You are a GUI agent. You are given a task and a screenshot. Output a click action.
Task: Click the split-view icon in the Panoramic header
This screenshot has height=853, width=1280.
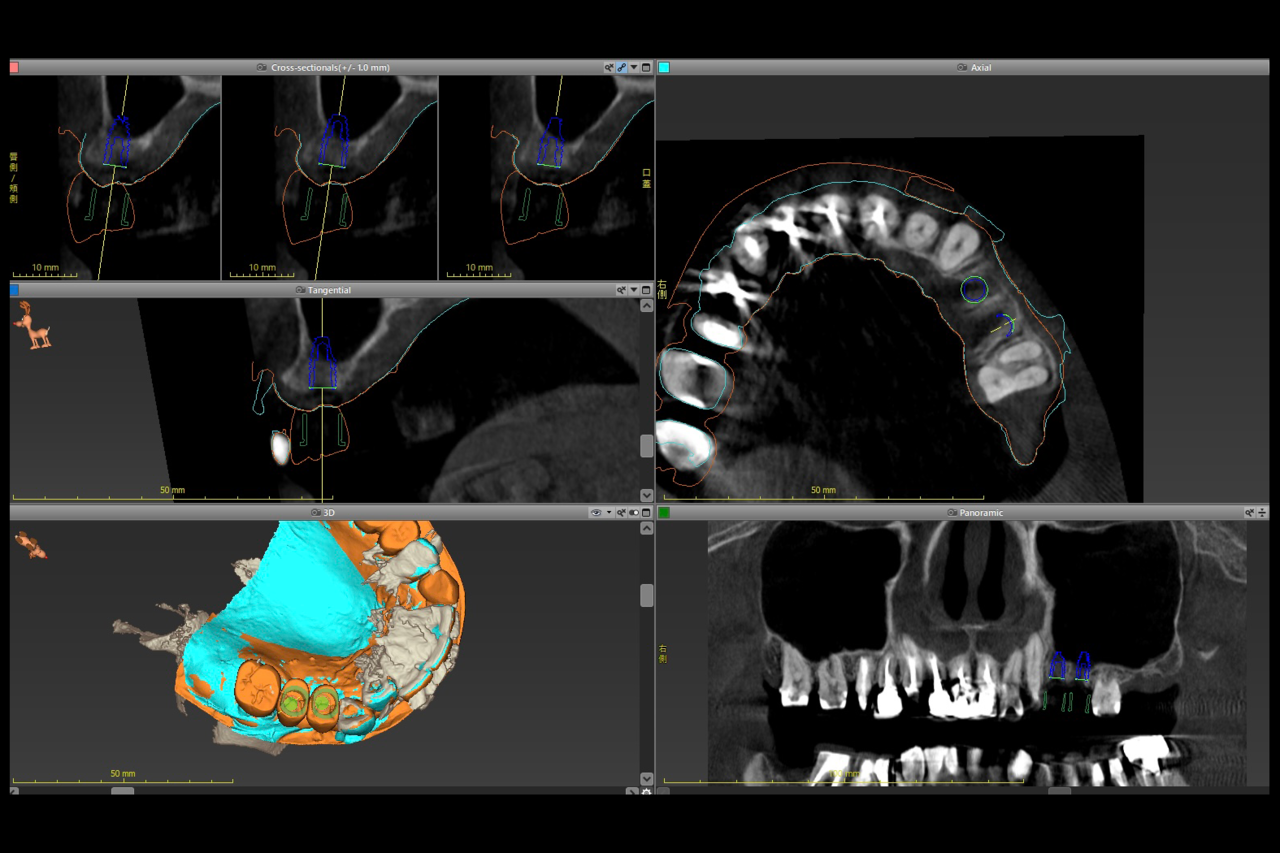[1262, 513]
